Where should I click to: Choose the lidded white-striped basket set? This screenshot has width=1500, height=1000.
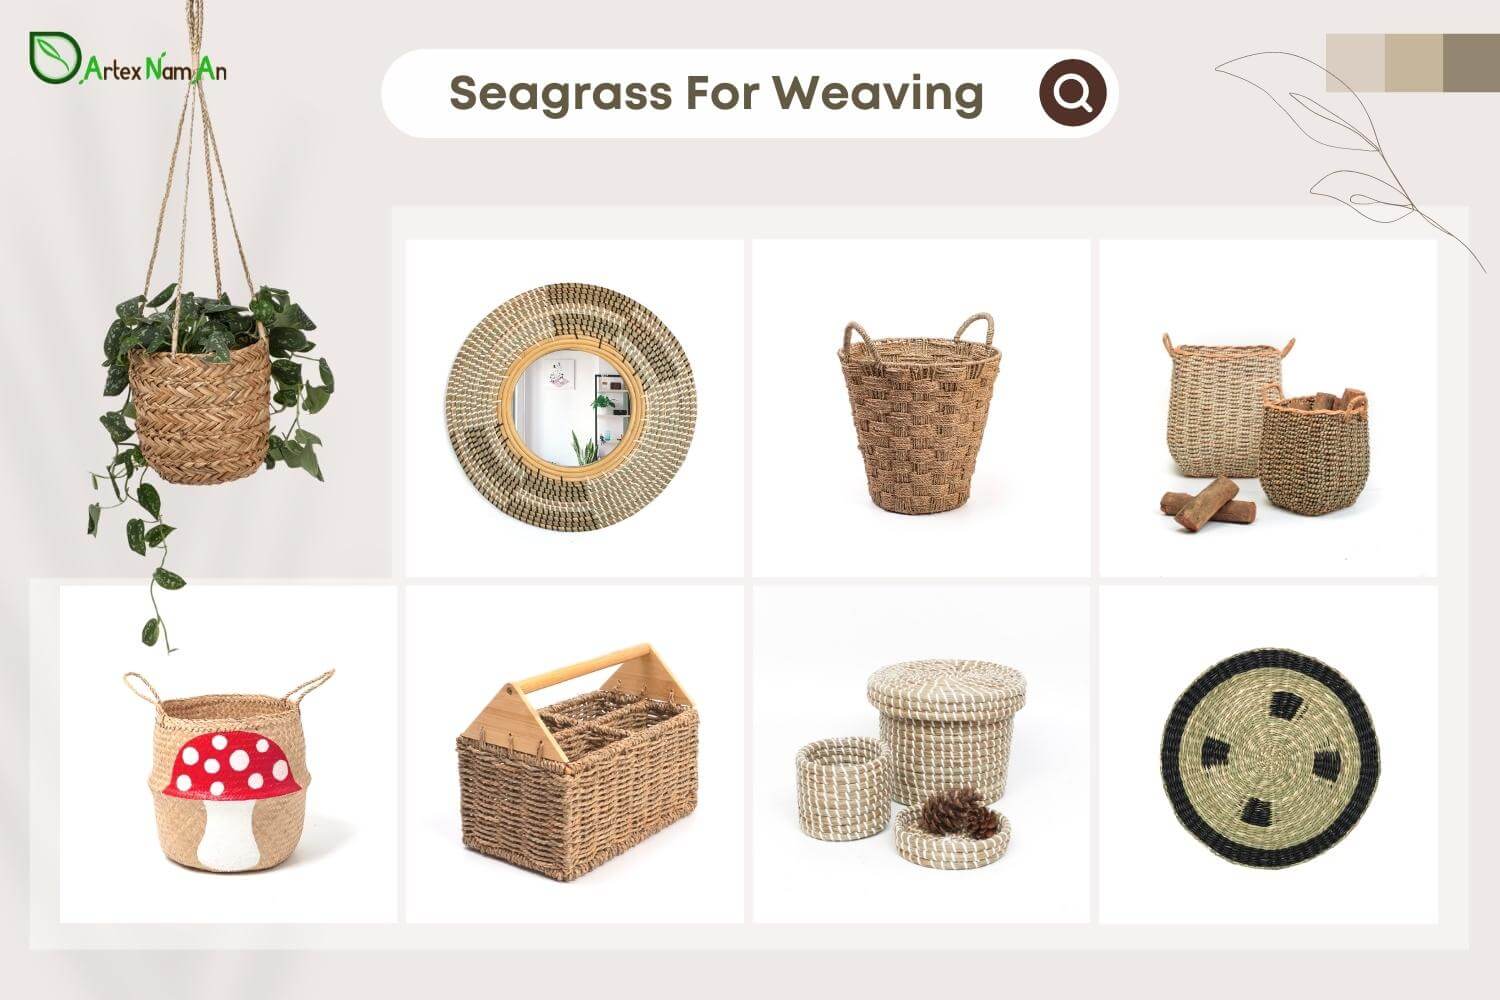coord(921,754)
